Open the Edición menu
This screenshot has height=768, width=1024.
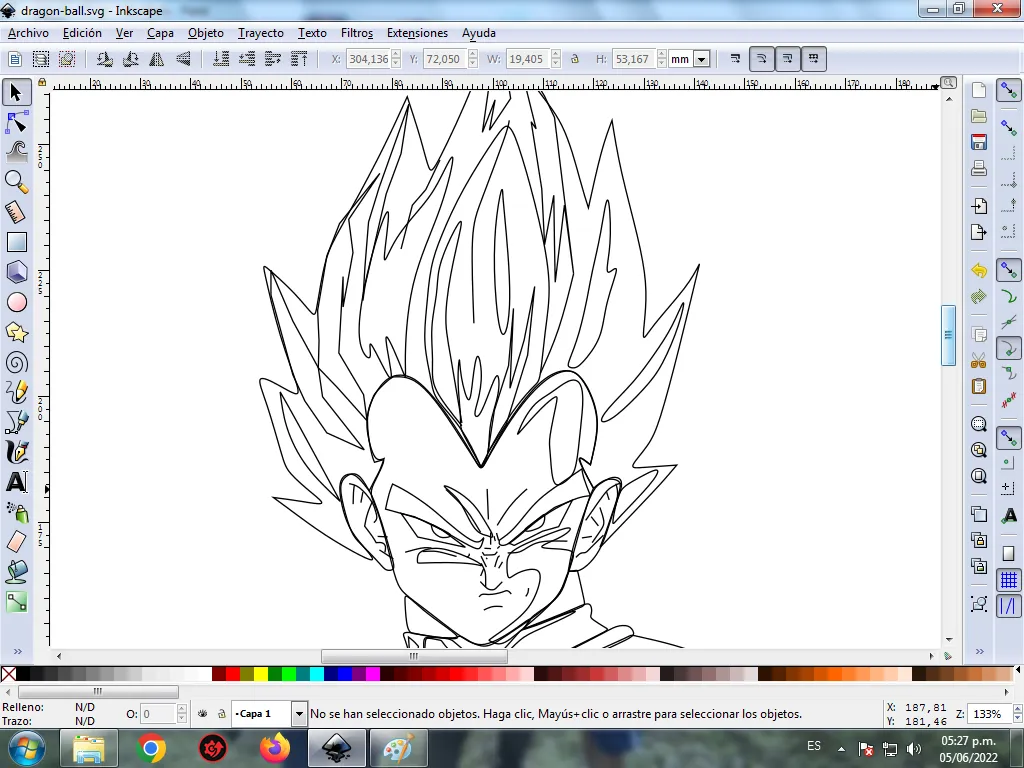pos(82,33)
